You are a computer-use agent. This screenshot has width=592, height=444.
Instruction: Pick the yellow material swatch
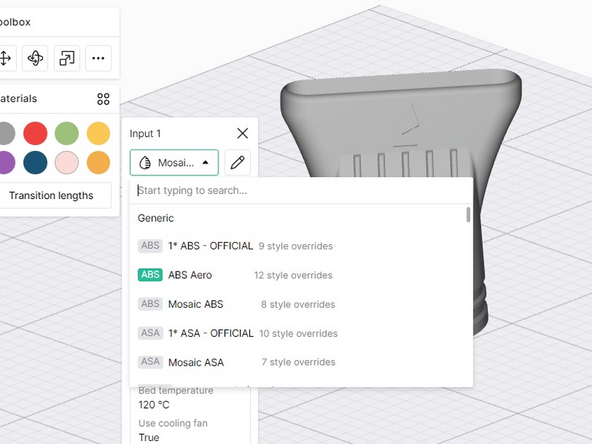(x=98, y=133)
